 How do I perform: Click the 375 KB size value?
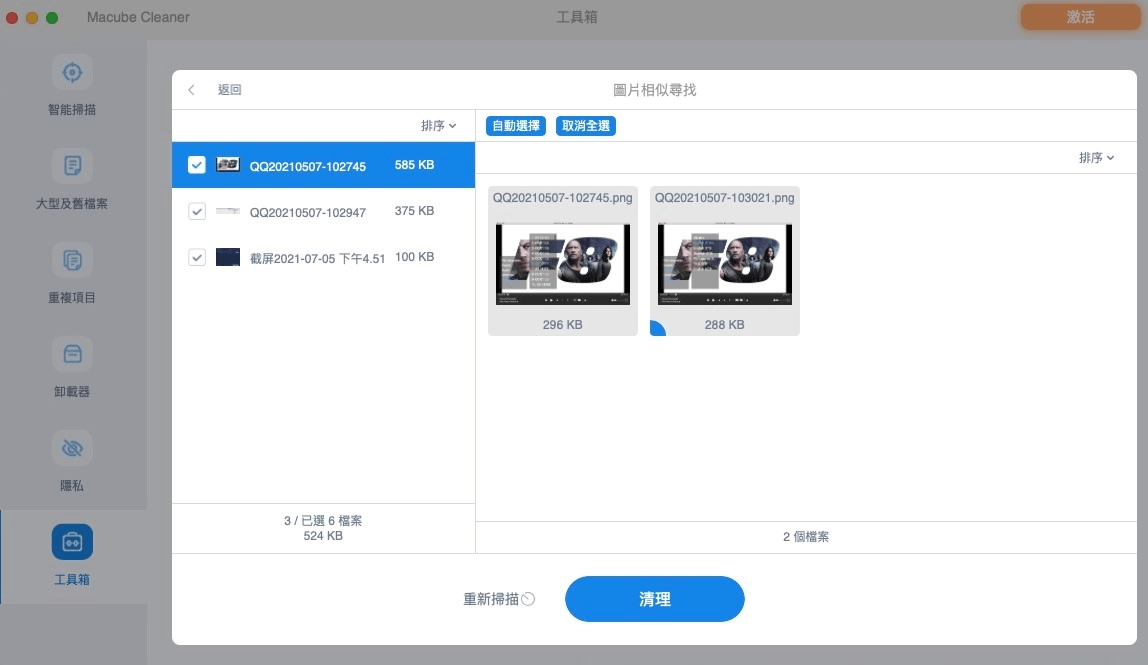click(414, 211)
